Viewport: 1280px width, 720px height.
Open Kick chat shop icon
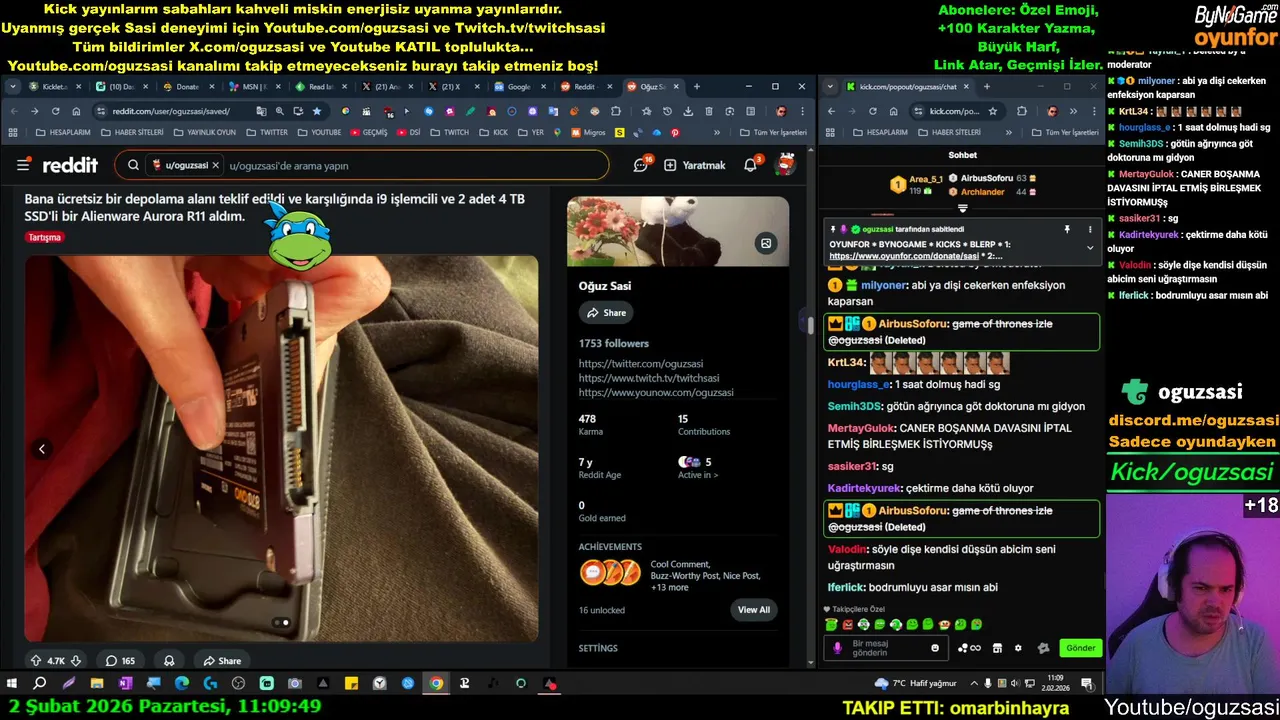[x=997, y=648]
